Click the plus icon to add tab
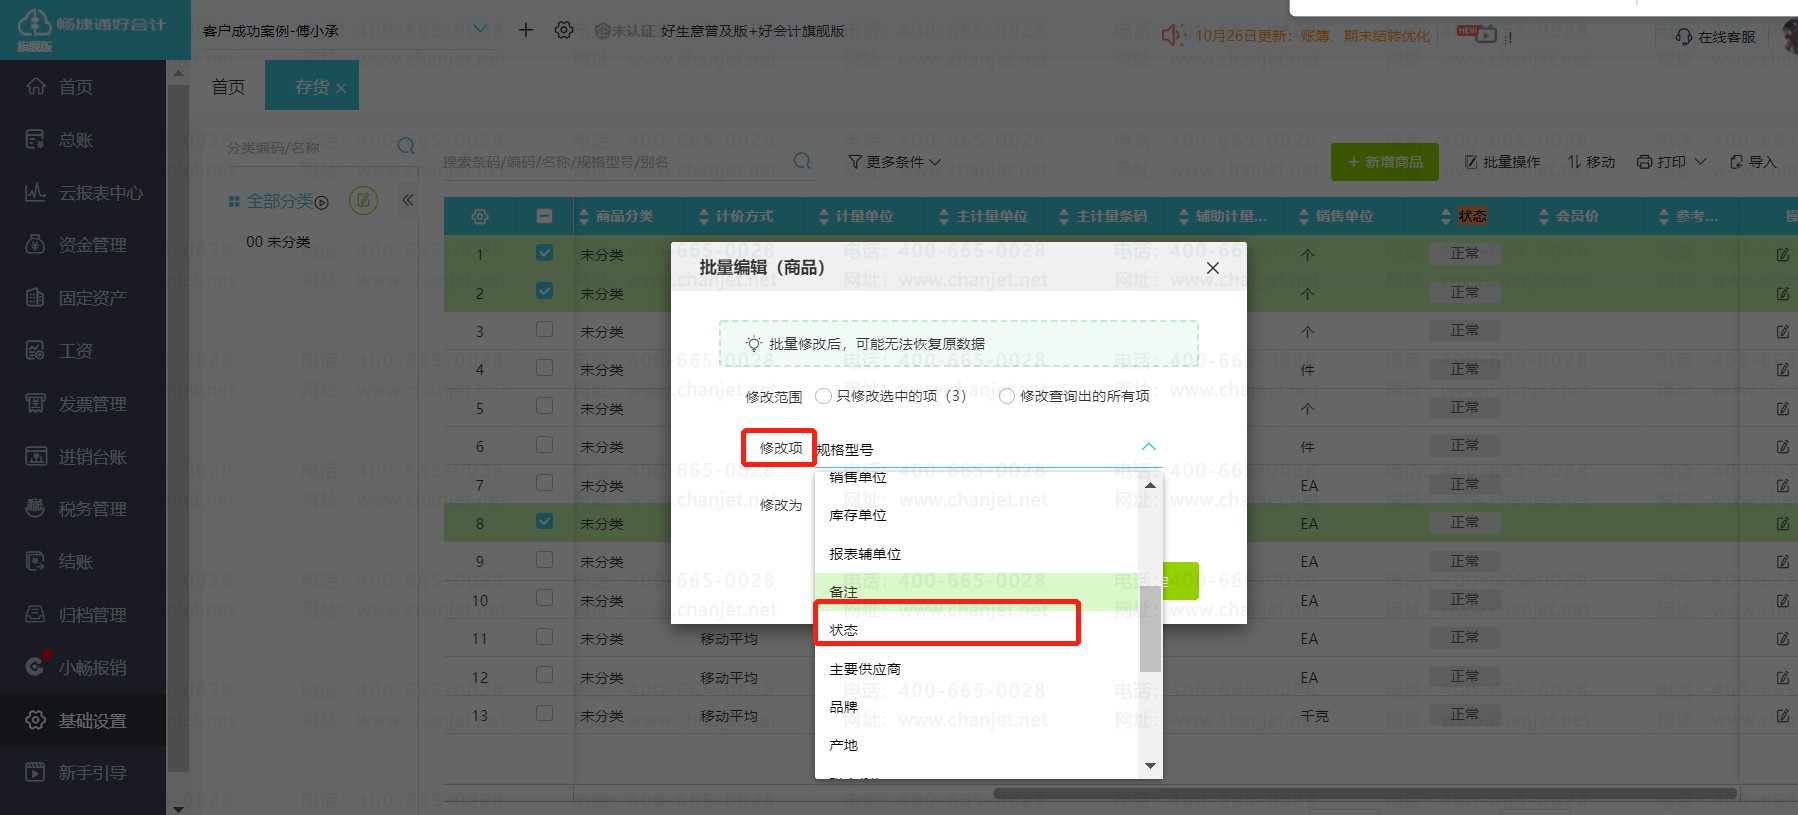Image resolution: width=1798 pixels, height=815 pixels. click(x=526, y=30)
